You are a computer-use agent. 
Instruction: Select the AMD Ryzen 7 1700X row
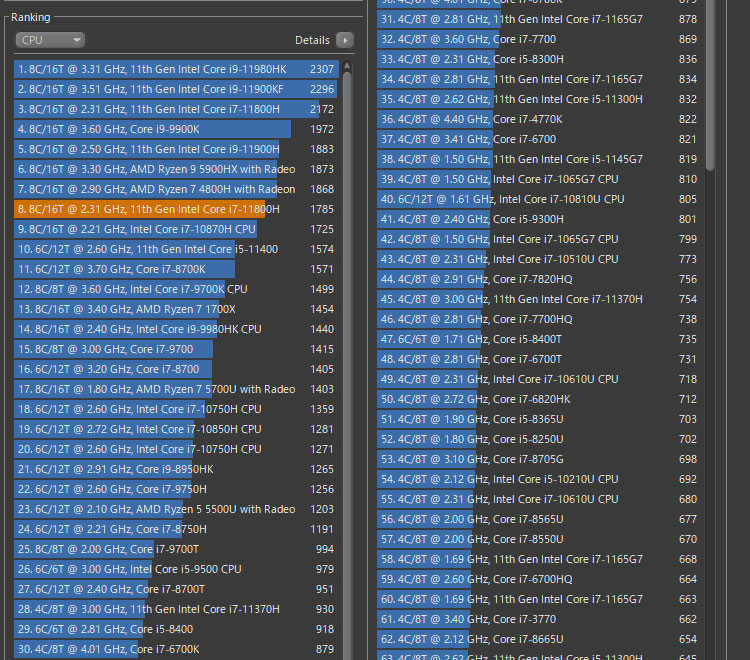(x=176, y=309)
